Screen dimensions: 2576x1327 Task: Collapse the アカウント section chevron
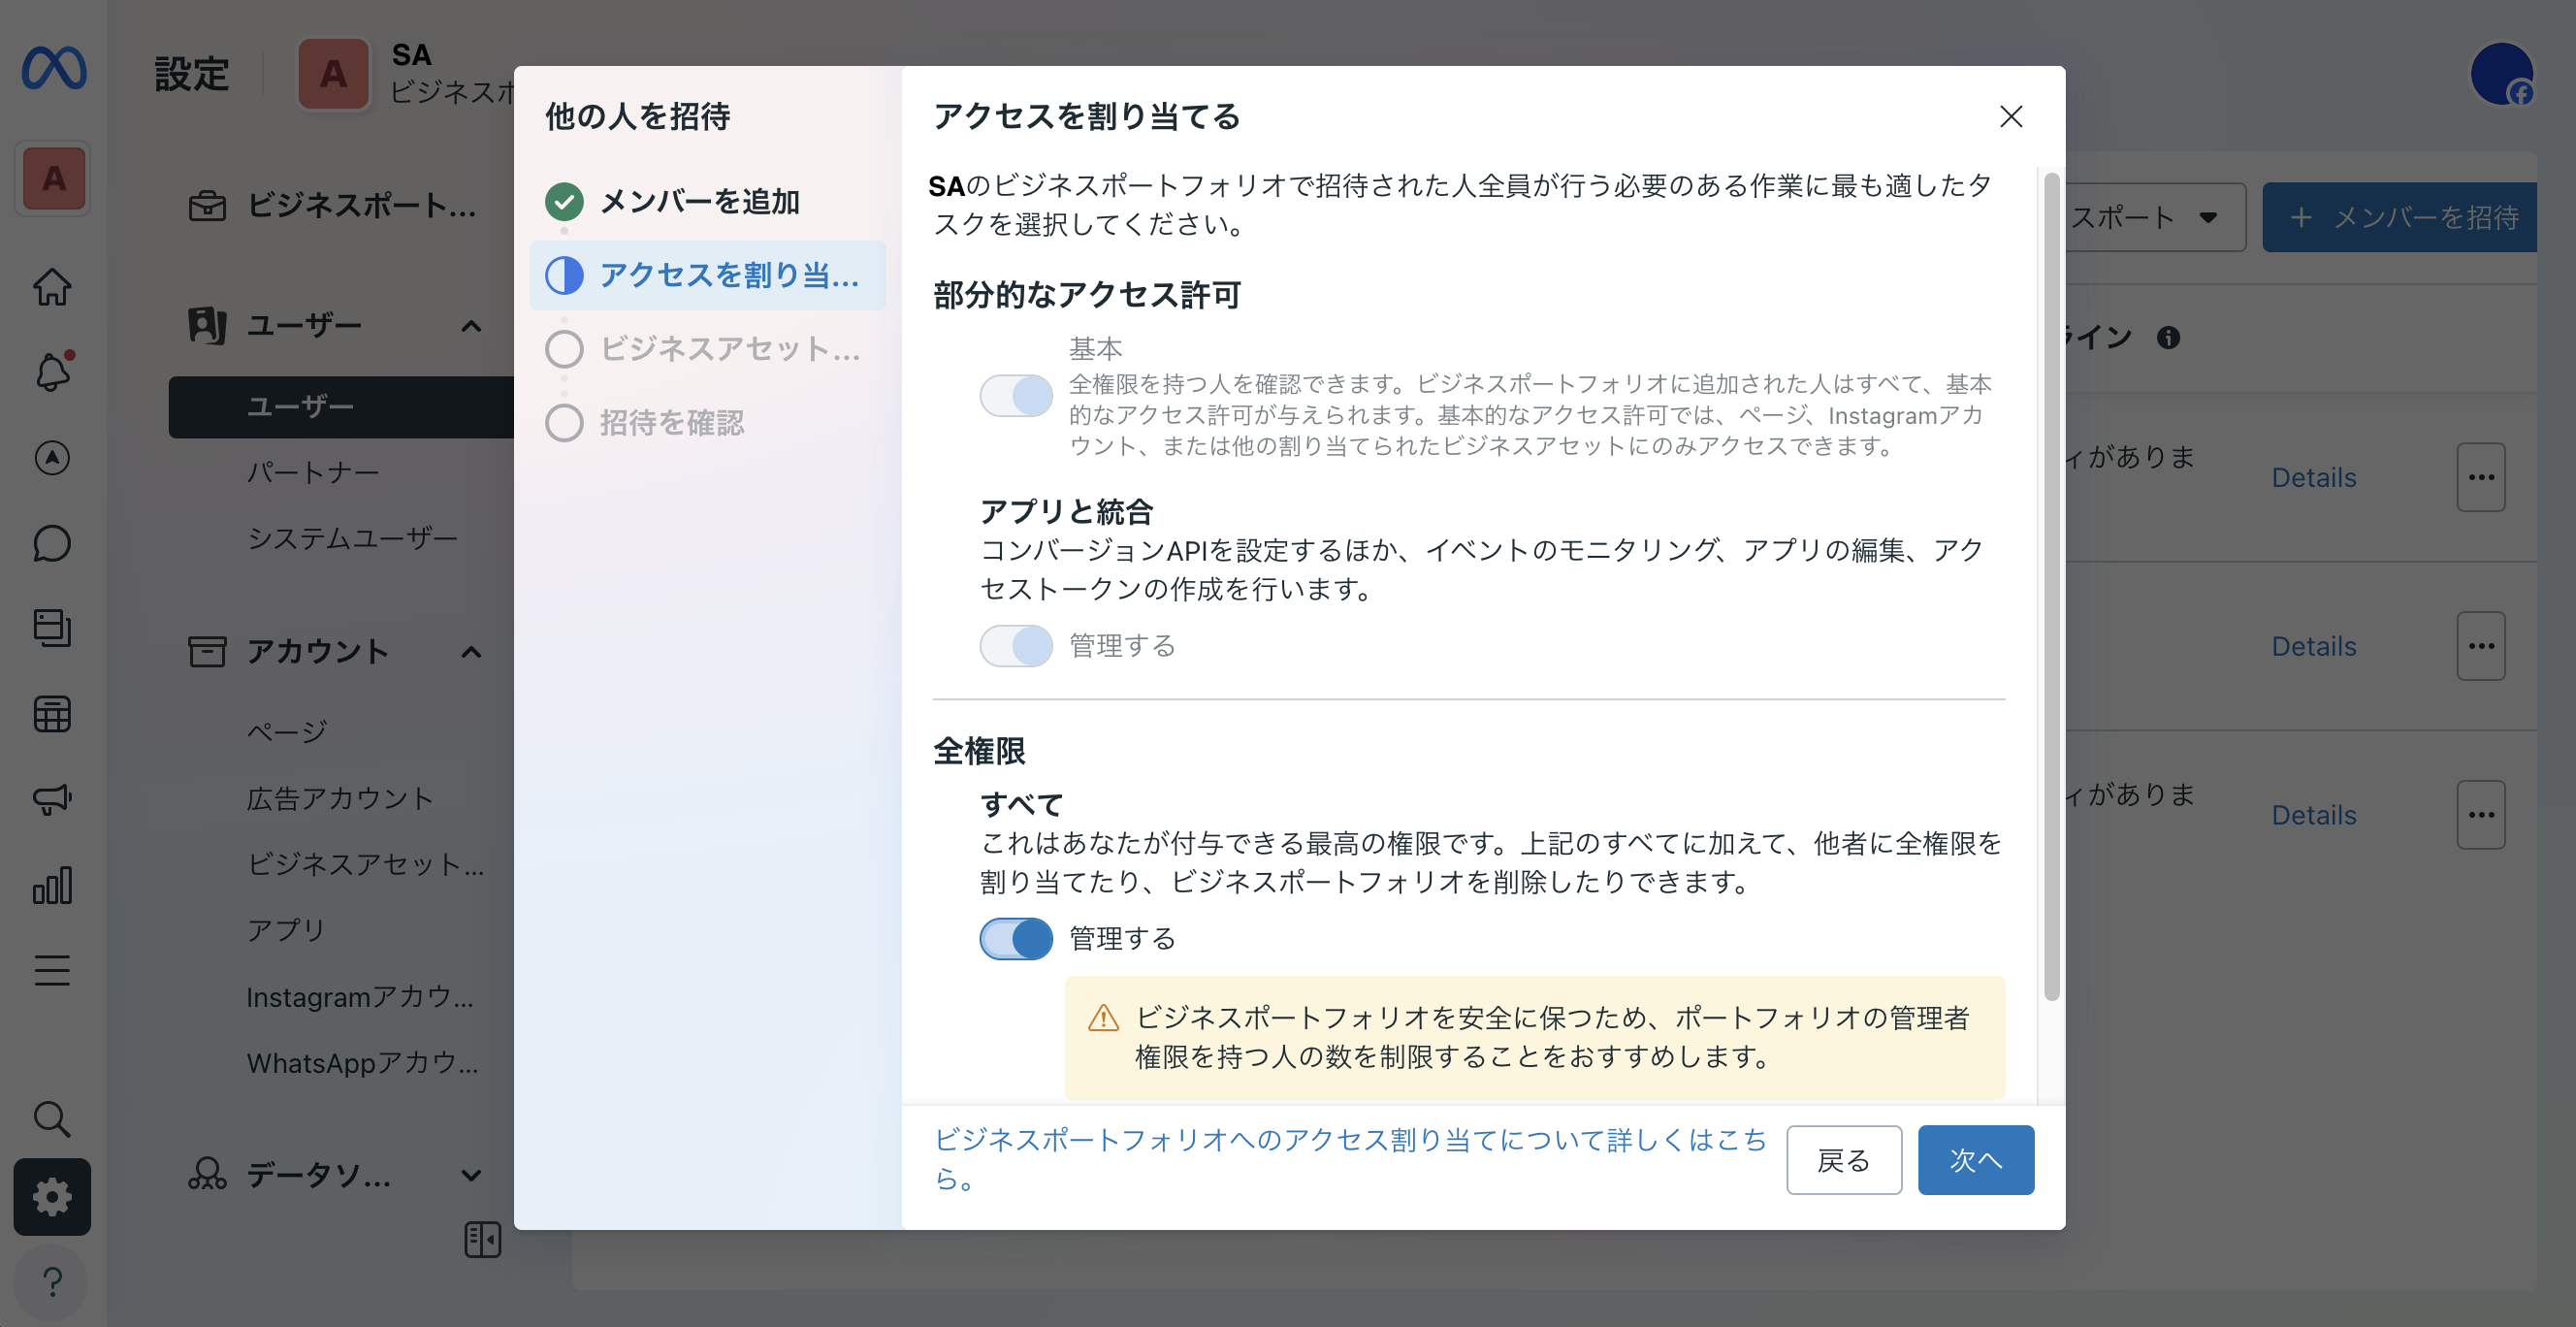click(470, 651)
